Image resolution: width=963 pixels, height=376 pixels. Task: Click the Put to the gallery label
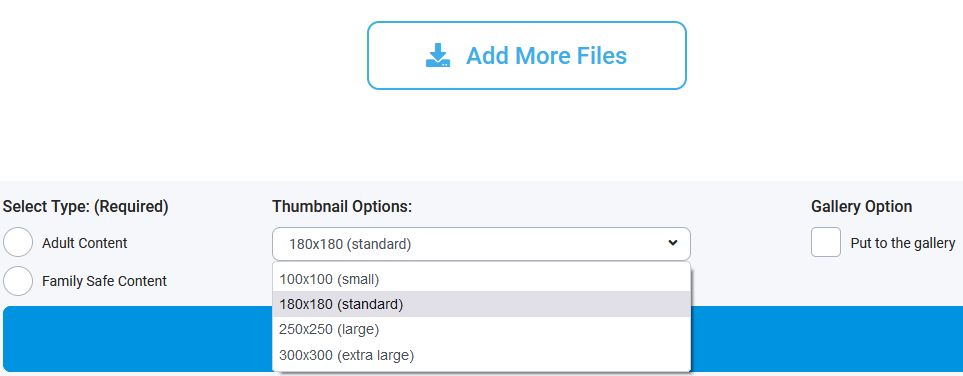click(x=903, y=243)
